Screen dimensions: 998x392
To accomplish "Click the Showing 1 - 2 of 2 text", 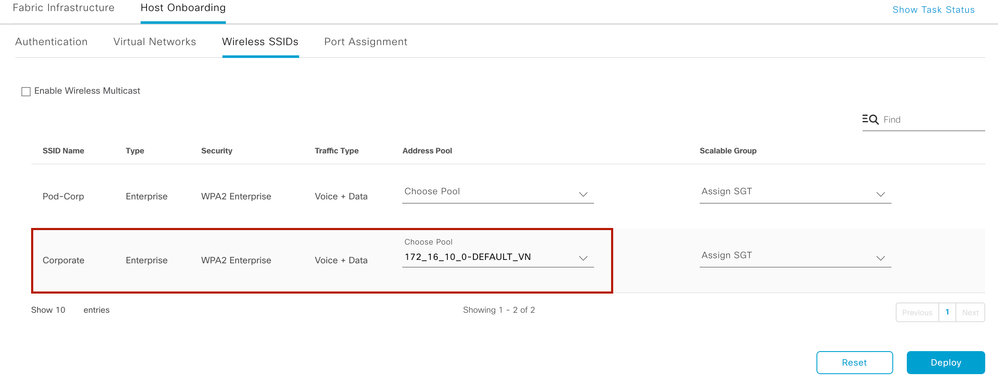I will (499, 310).
